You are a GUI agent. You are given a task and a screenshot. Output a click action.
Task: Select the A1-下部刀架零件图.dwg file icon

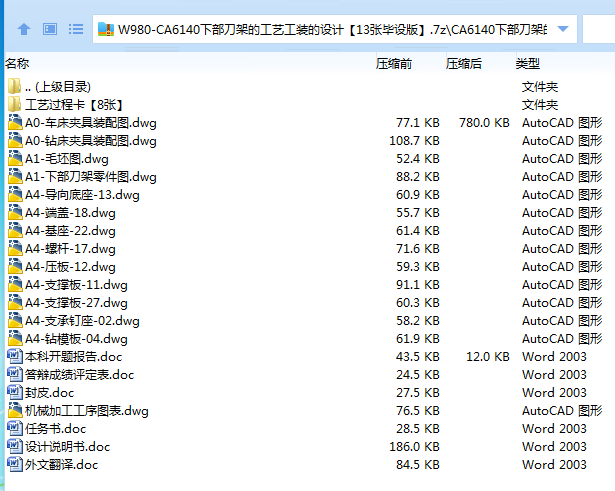[x=15, y=176]
